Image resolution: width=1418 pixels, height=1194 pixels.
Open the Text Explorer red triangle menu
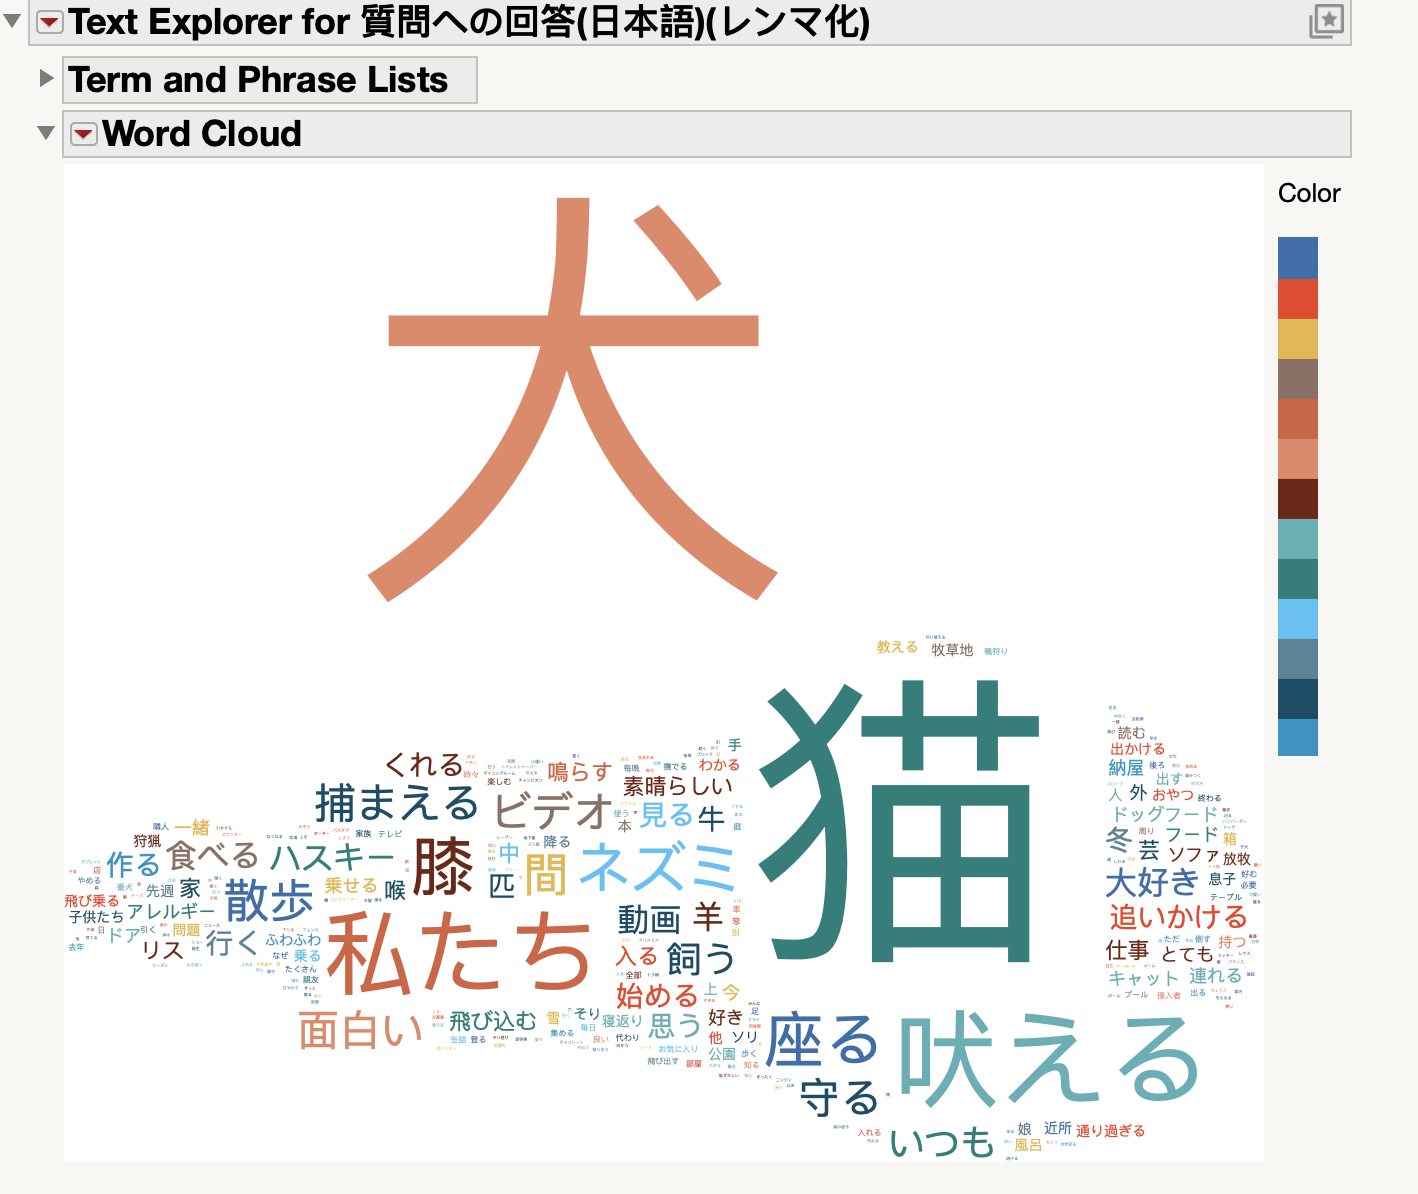pos(50,21)
